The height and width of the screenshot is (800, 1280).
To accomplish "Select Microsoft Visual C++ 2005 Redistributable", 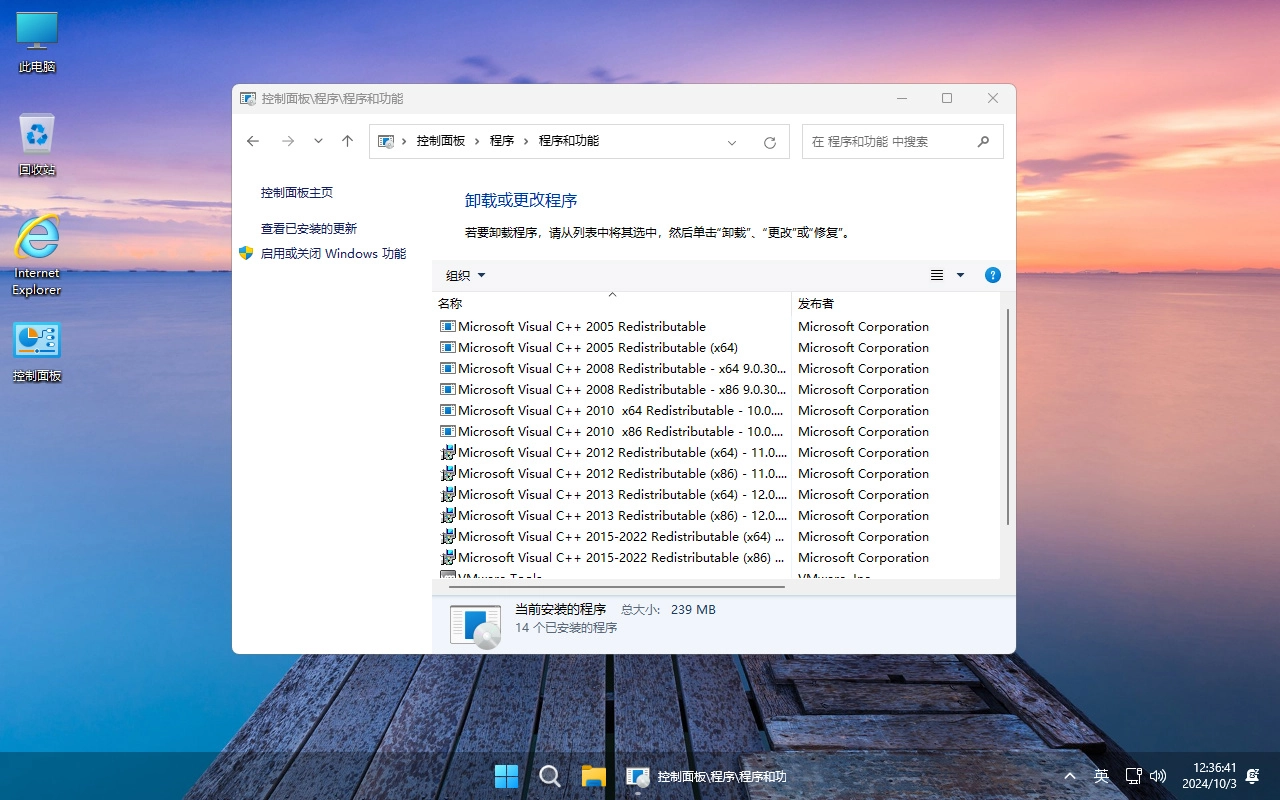I will [x=580, y=326].
